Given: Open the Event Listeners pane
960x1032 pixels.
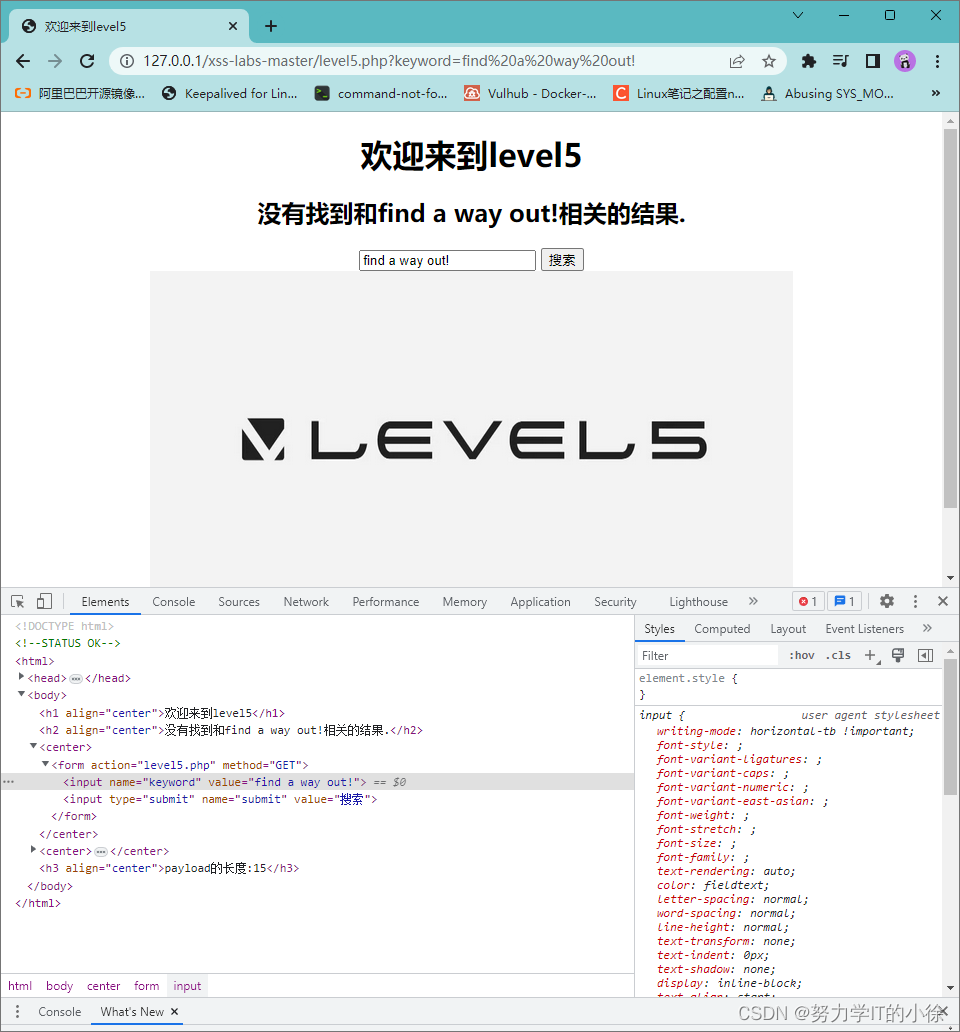Looking at the screenshot, I should pyautogui.click(x=865, y=629).
